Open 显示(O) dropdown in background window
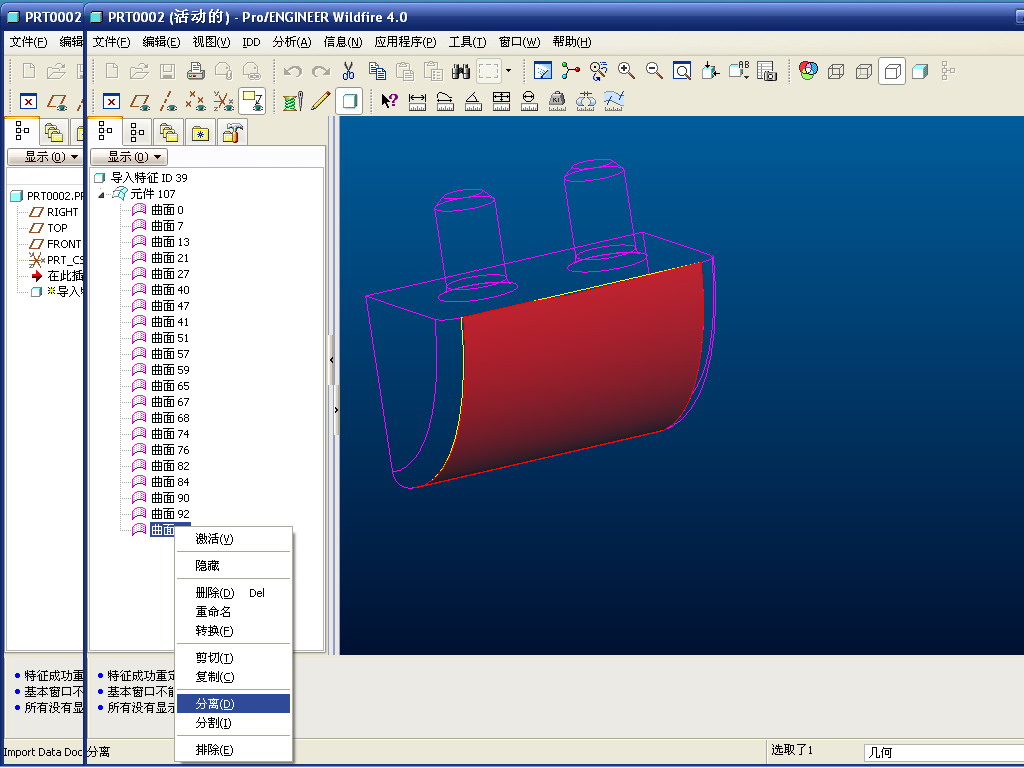Screen dimensions: 1024x768 pyautogui.click(x=44, y=157)
